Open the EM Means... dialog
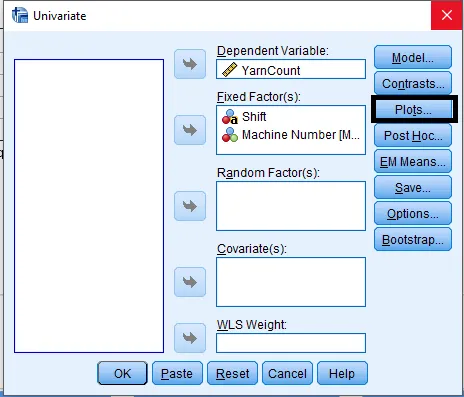This screenshot has height=397, width=464. [413, 161]
